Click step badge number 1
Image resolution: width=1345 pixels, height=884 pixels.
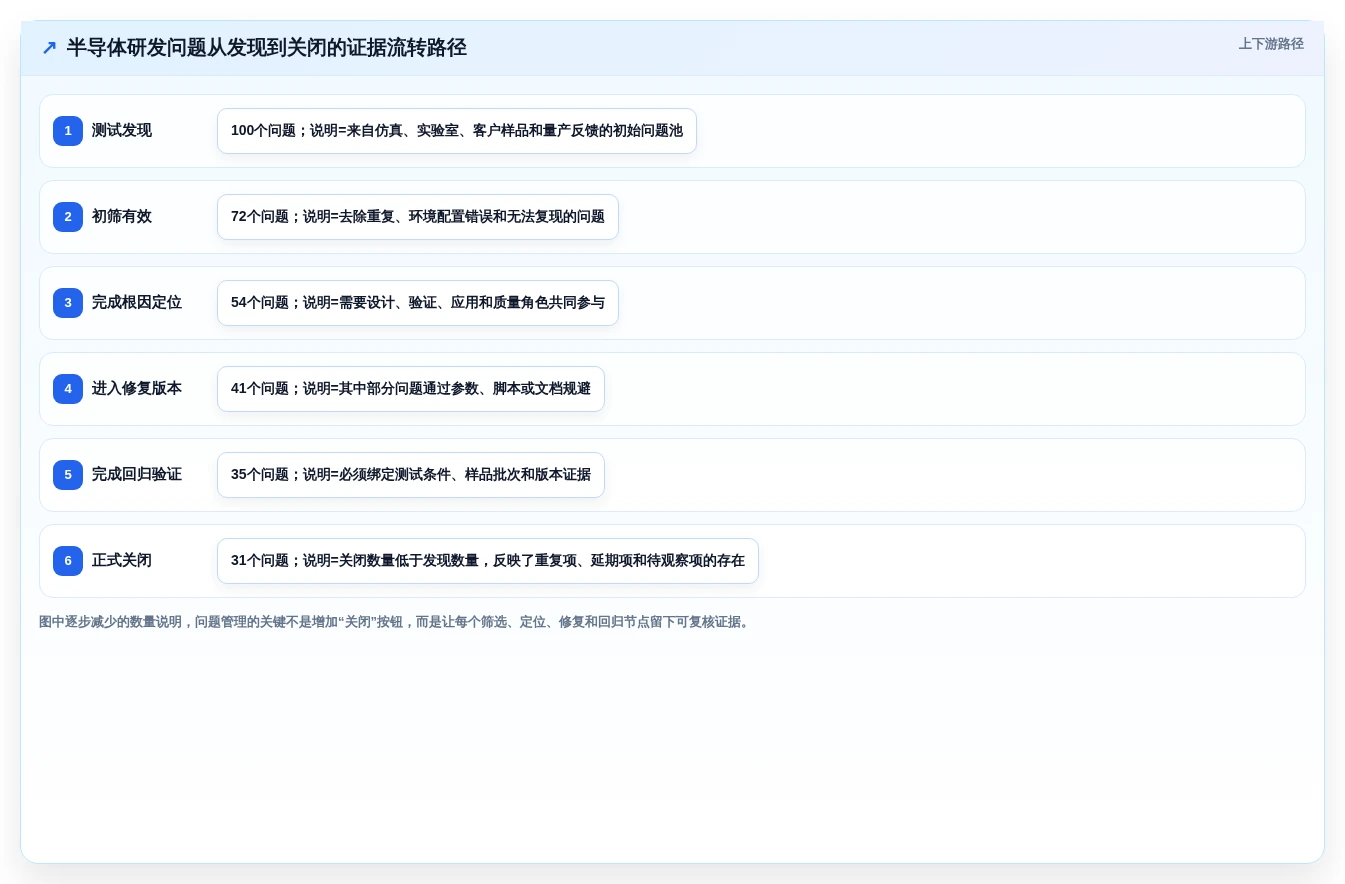click(x=68, y=131)
